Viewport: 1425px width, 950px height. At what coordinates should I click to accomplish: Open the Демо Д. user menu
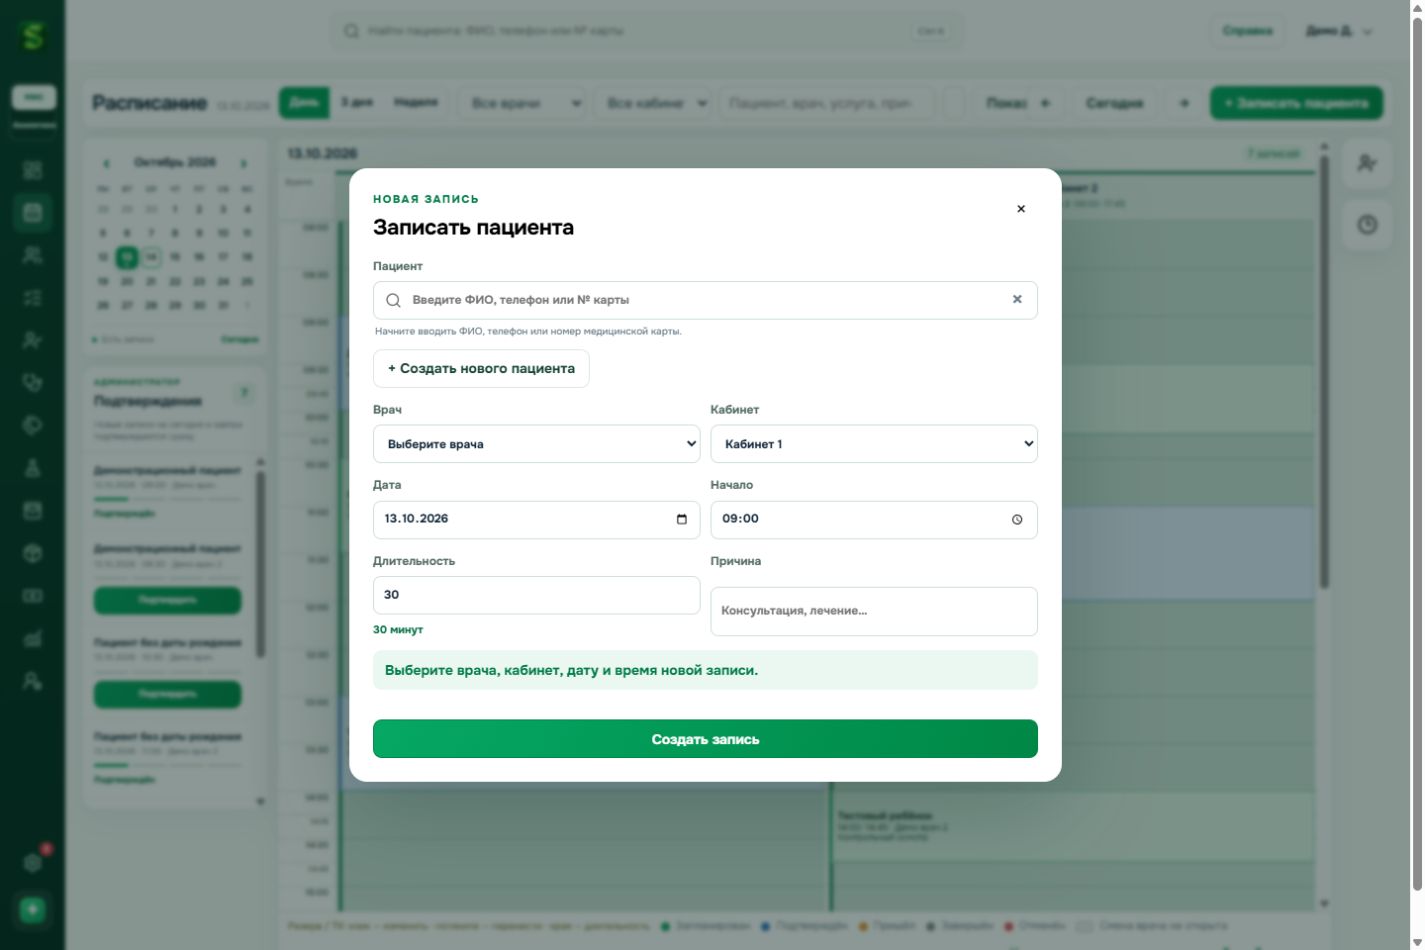(x=1339, y=31)
